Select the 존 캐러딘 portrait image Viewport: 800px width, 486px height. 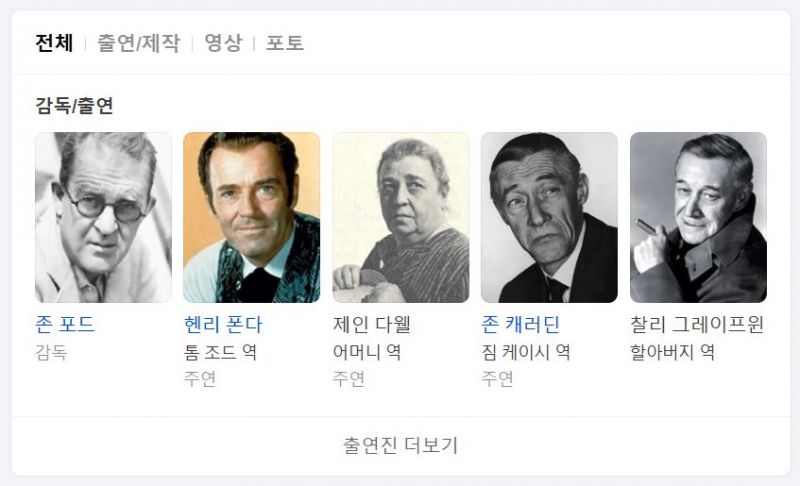pos(549,217)
